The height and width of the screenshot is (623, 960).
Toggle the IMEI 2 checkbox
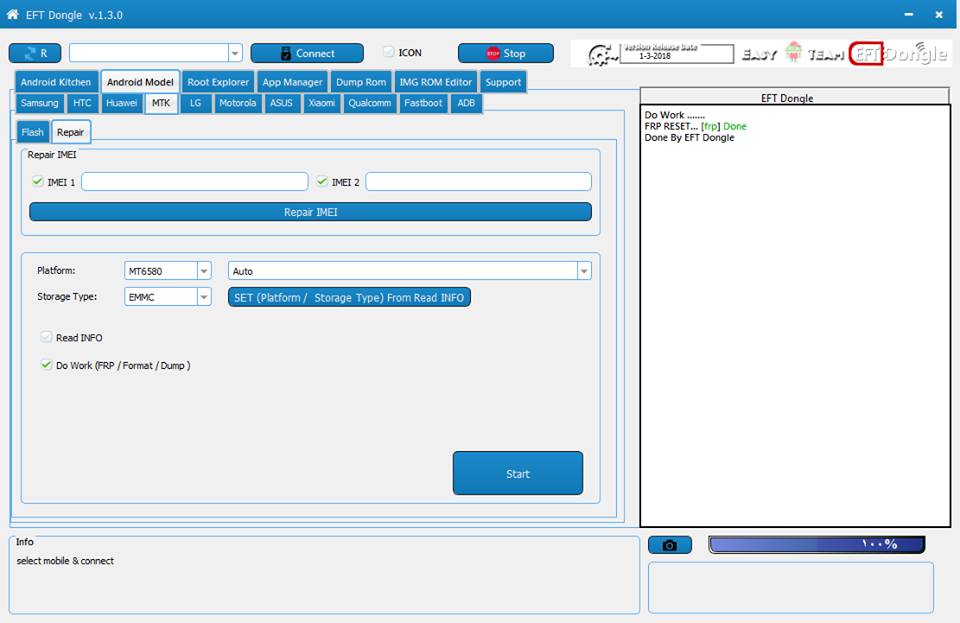tap(322, 181)
